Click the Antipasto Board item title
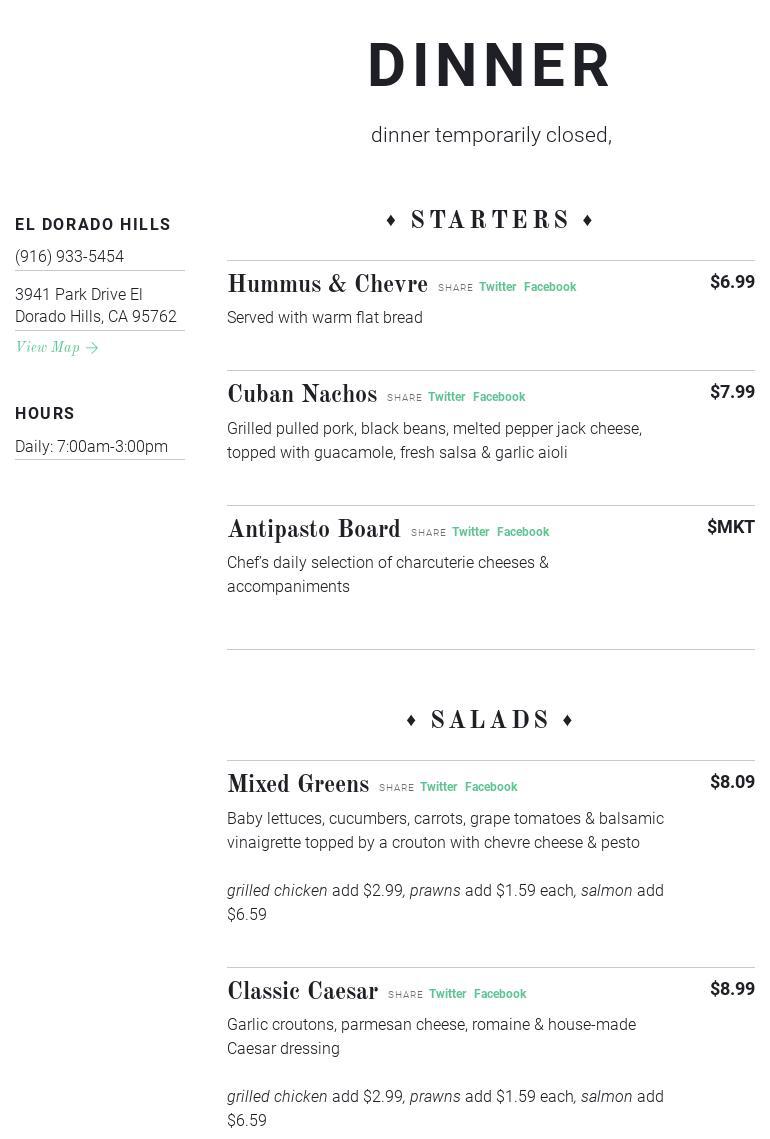770x1139 pixels. (x=313, y=530)
